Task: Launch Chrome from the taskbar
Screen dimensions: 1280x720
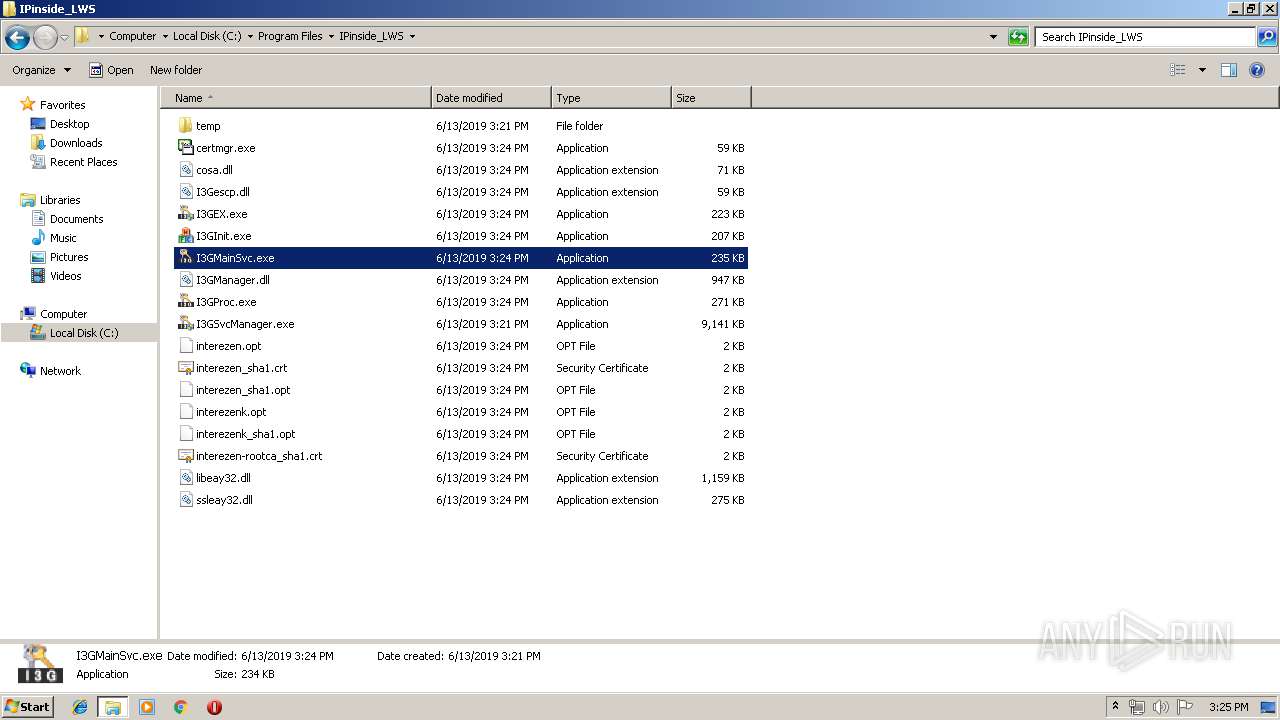Action: click(x=181, y=707)
